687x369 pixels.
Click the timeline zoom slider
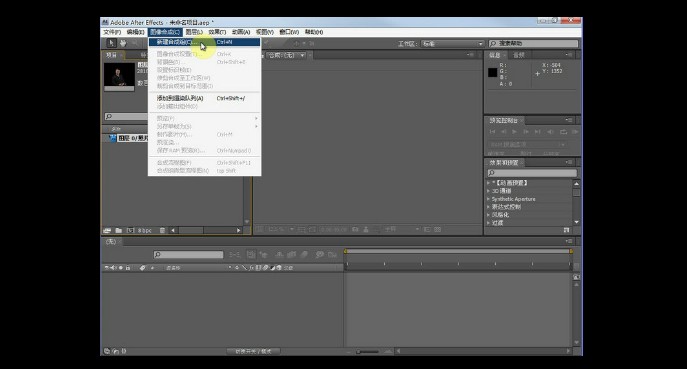367,351
